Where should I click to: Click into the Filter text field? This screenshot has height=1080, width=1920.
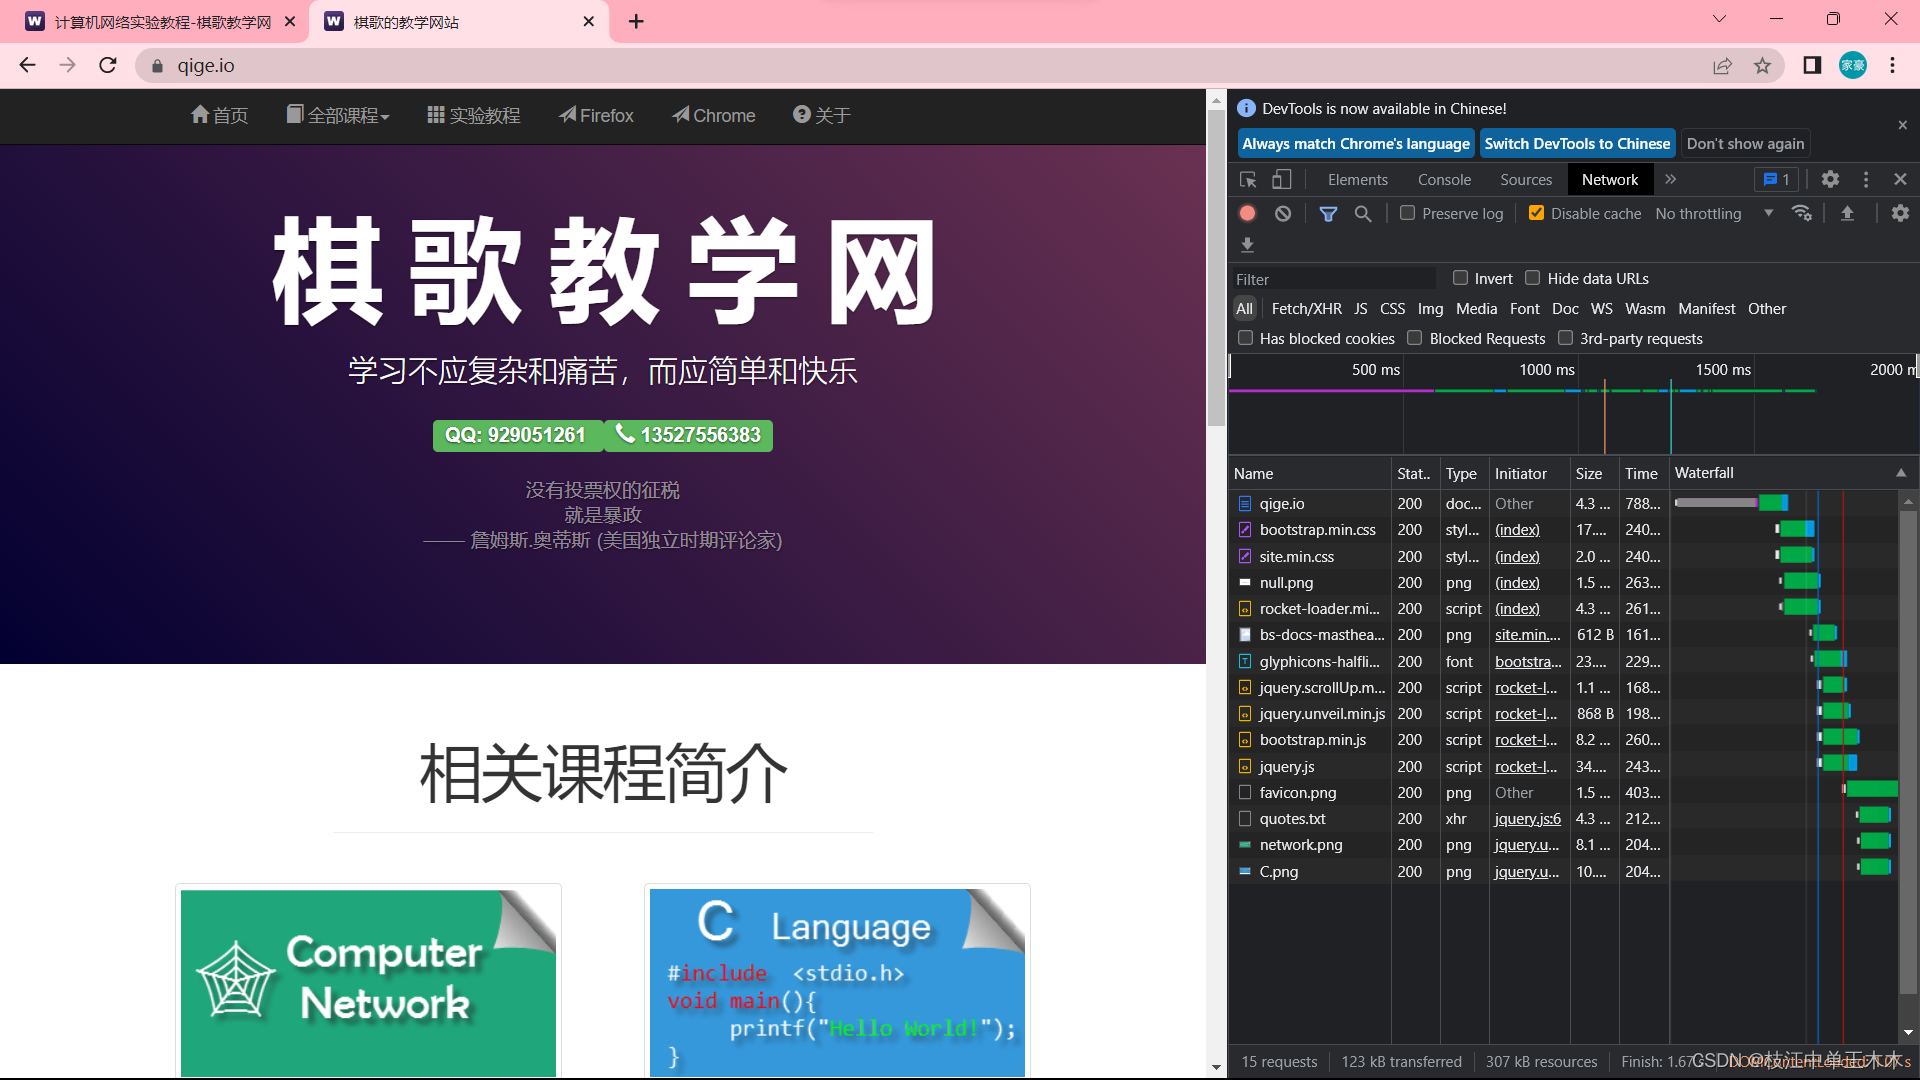(x=1333, y=279)
